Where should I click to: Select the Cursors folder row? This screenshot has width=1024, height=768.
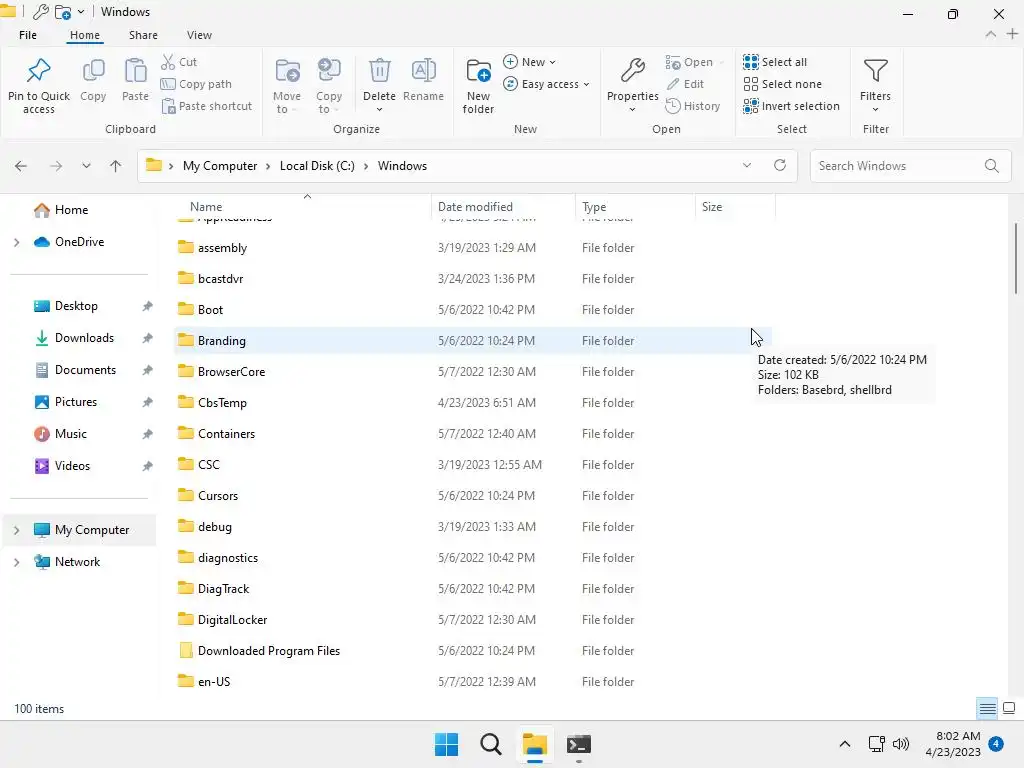click(473, 496)
